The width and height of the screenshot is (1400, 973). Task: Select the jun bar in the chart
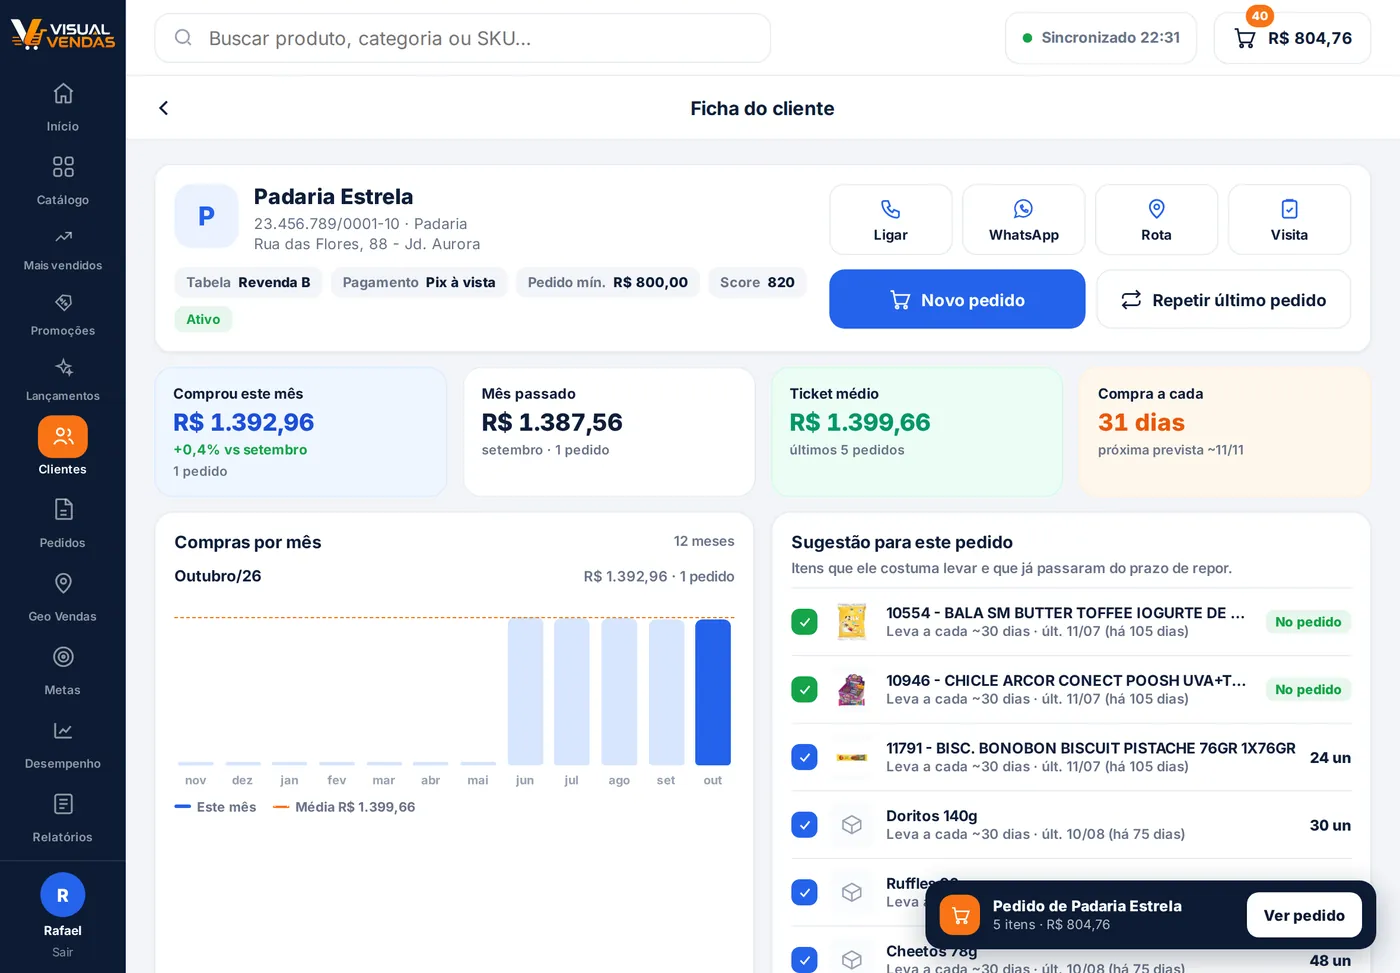(525, 692)
